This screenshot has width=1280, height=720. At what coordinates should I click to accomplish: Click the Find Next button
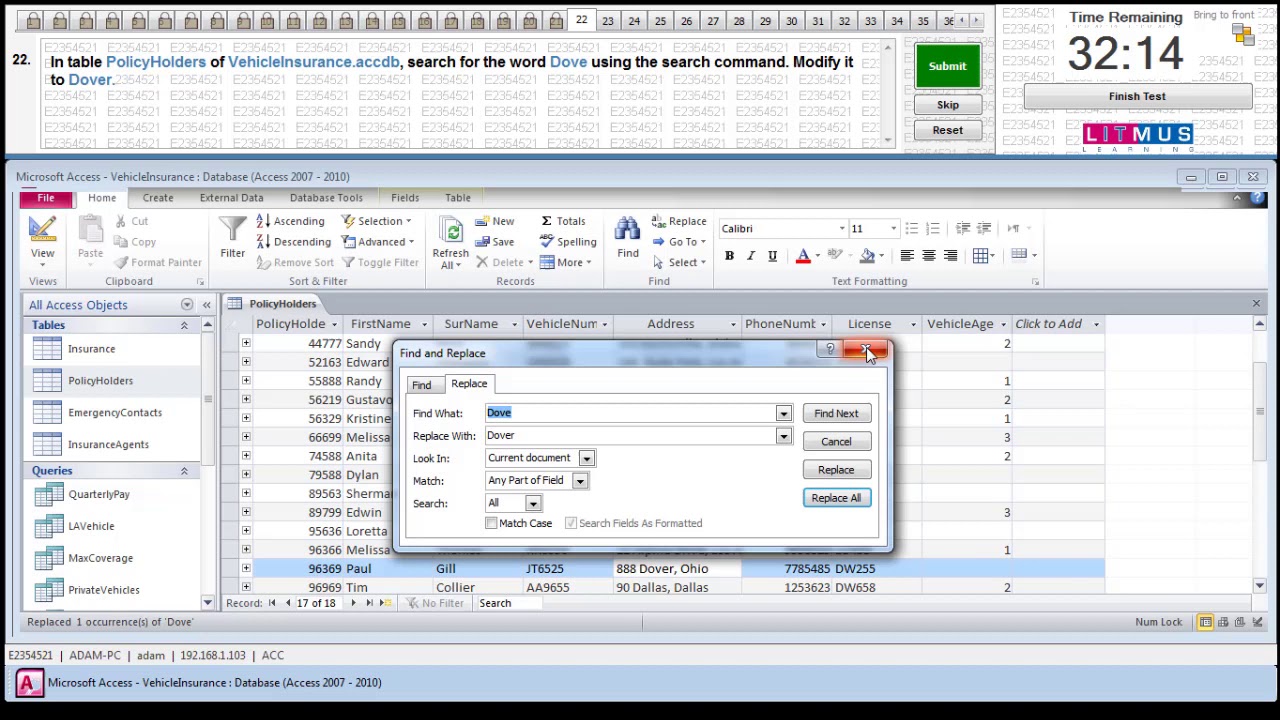click(x=836, y=414)
